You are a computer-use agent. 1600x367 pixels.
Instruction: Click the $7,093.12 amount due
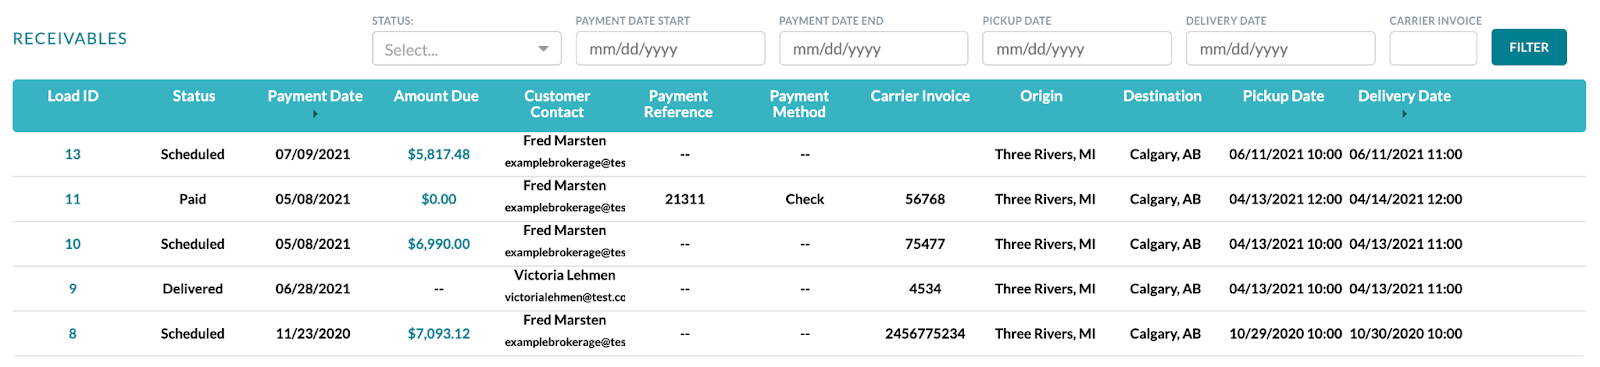click(x=439, y=334)
